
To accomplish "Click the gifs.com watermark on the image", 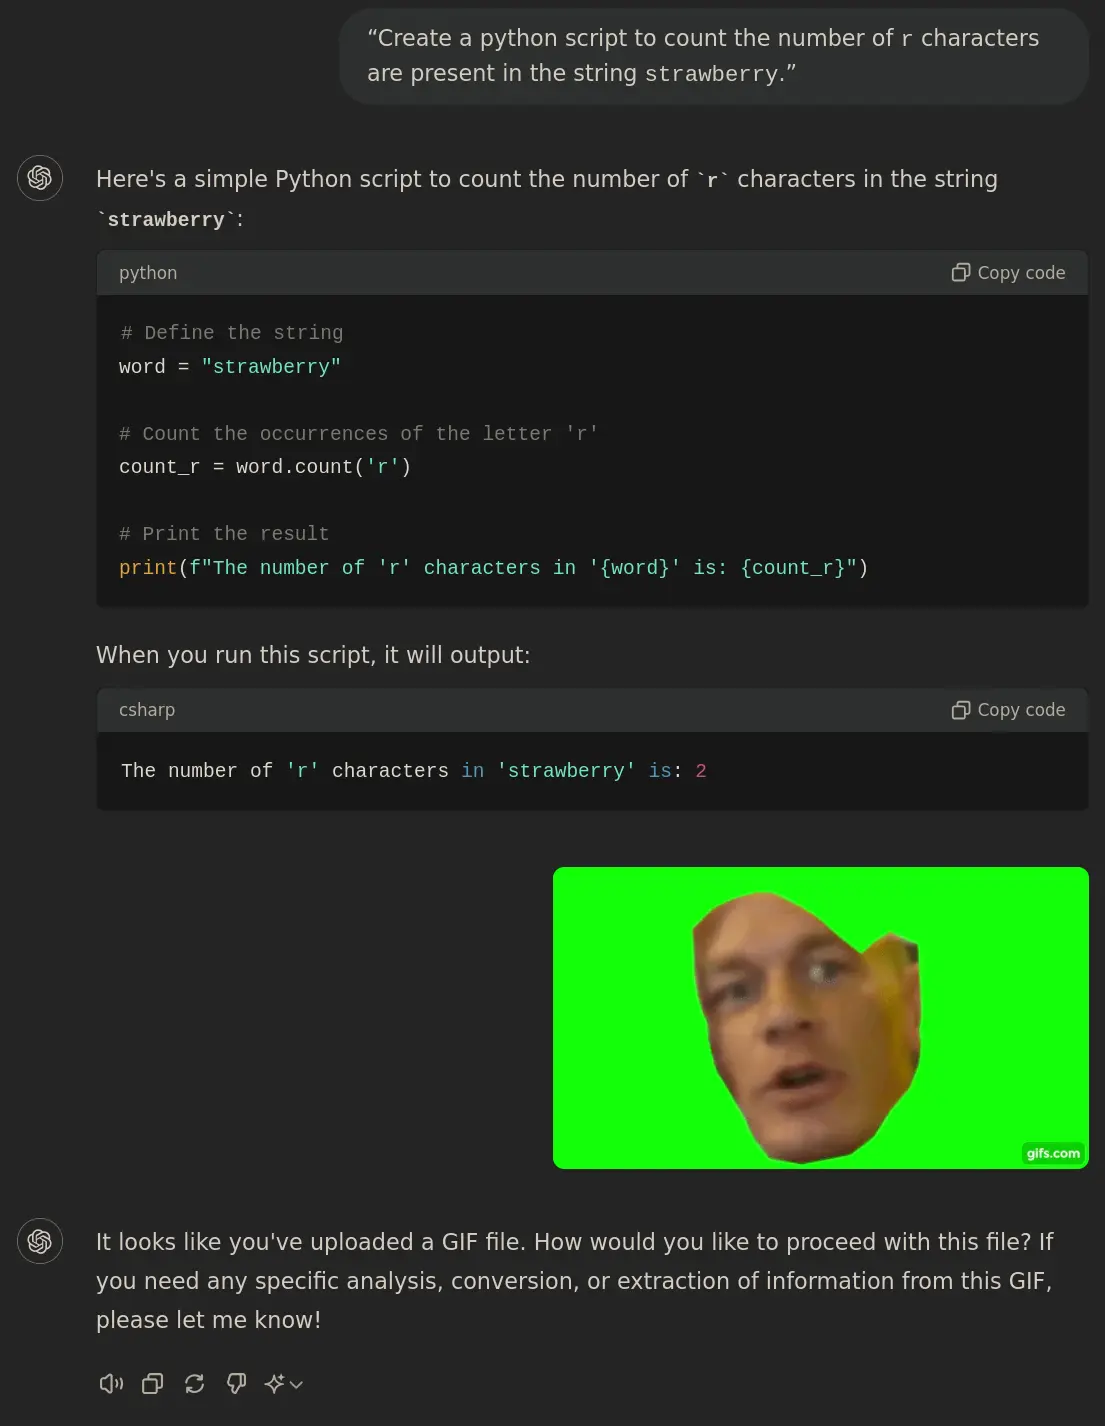I will coord(1053,1153).
